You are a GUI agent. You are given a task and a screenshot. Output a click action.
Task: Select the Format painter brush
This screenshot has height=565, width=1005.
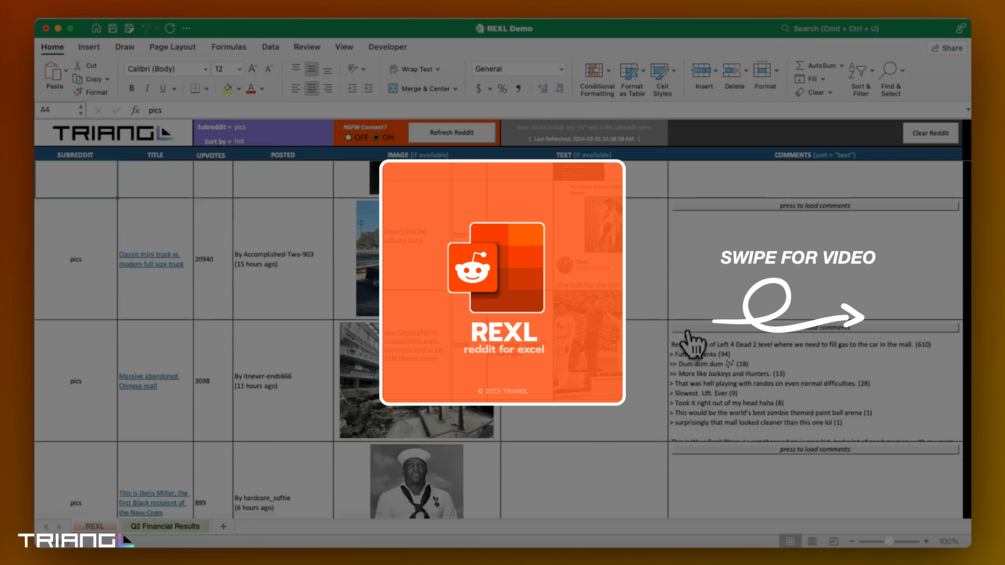(x=78, y=92)
